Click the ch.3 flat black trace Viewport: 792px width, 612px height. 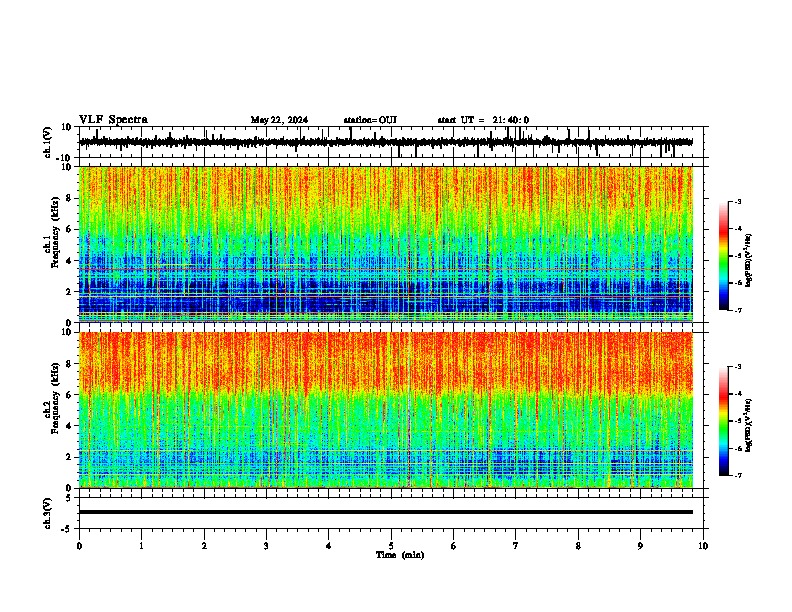point(386,512)
